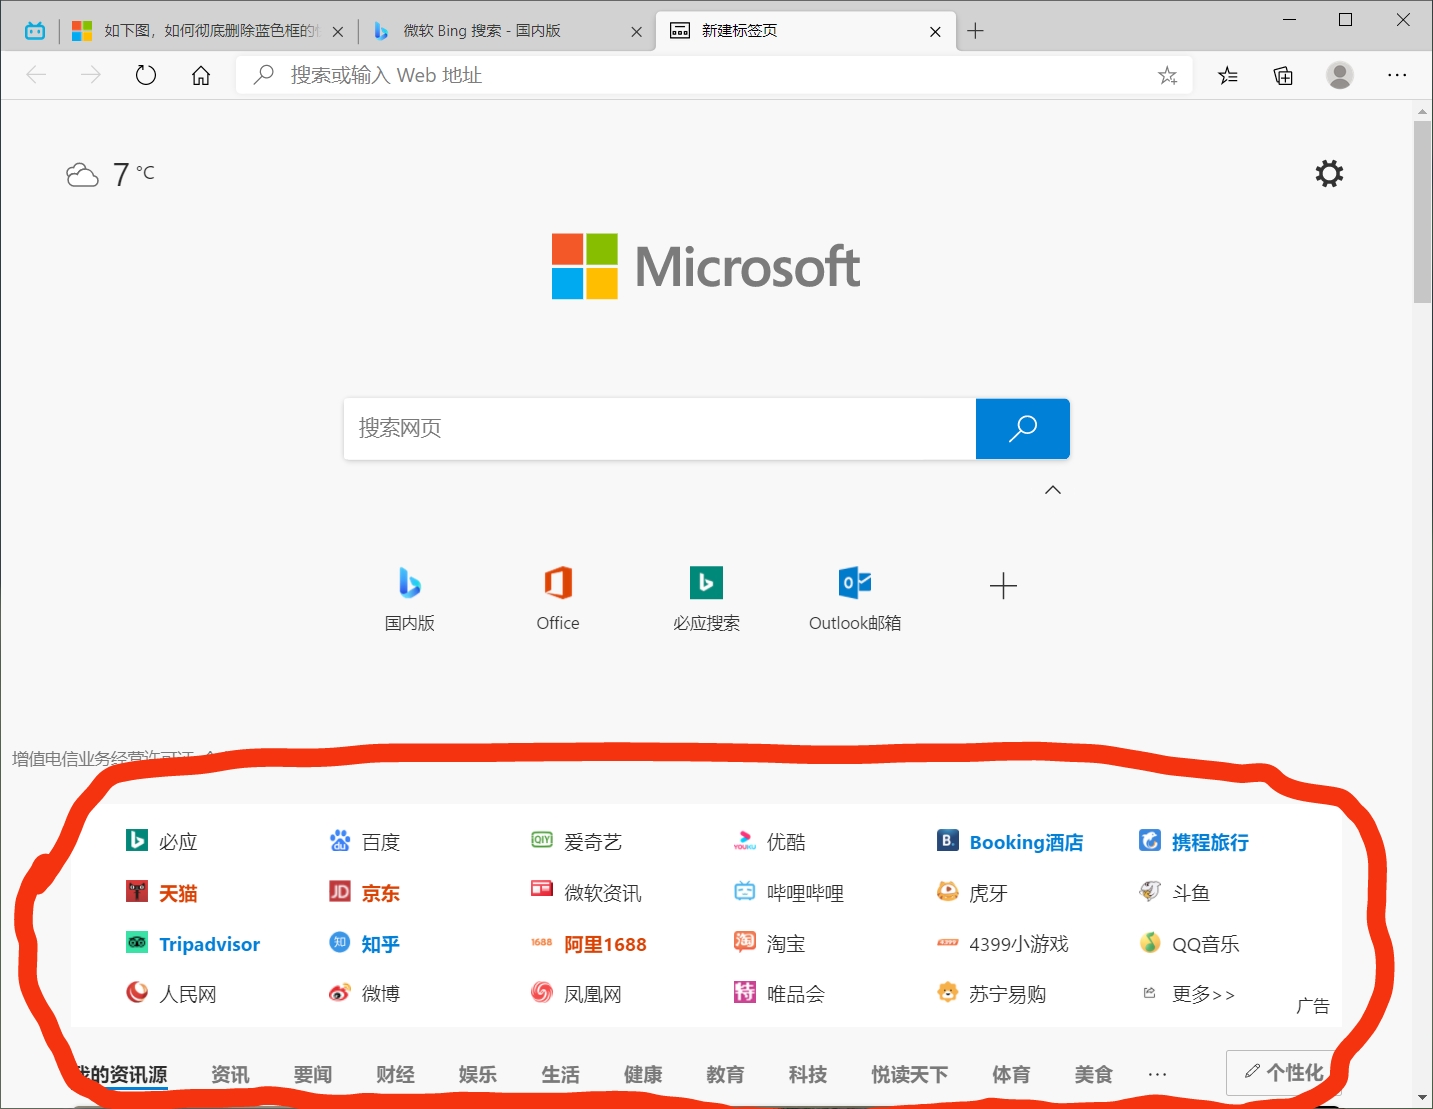The width and height of the screenshot is (1433, 1109).
Task: Open the 国内版 Bing quick link
Action: [410, 598]
